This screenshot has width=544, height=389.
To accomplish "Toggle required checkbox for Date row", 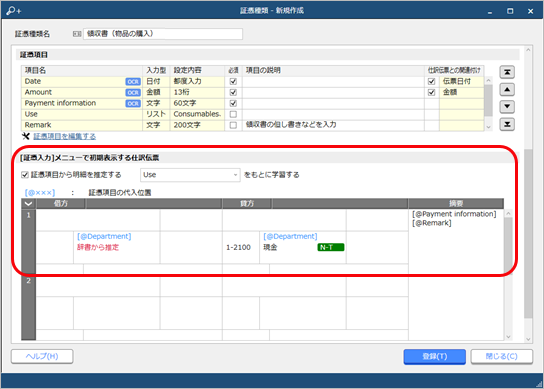I will (x=233, y=82).
